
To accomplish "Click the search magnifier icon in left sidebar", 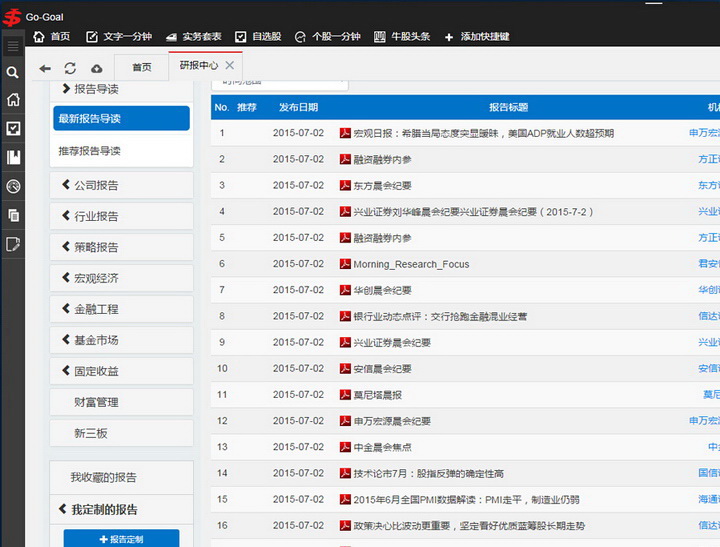I will click(12, 72).
